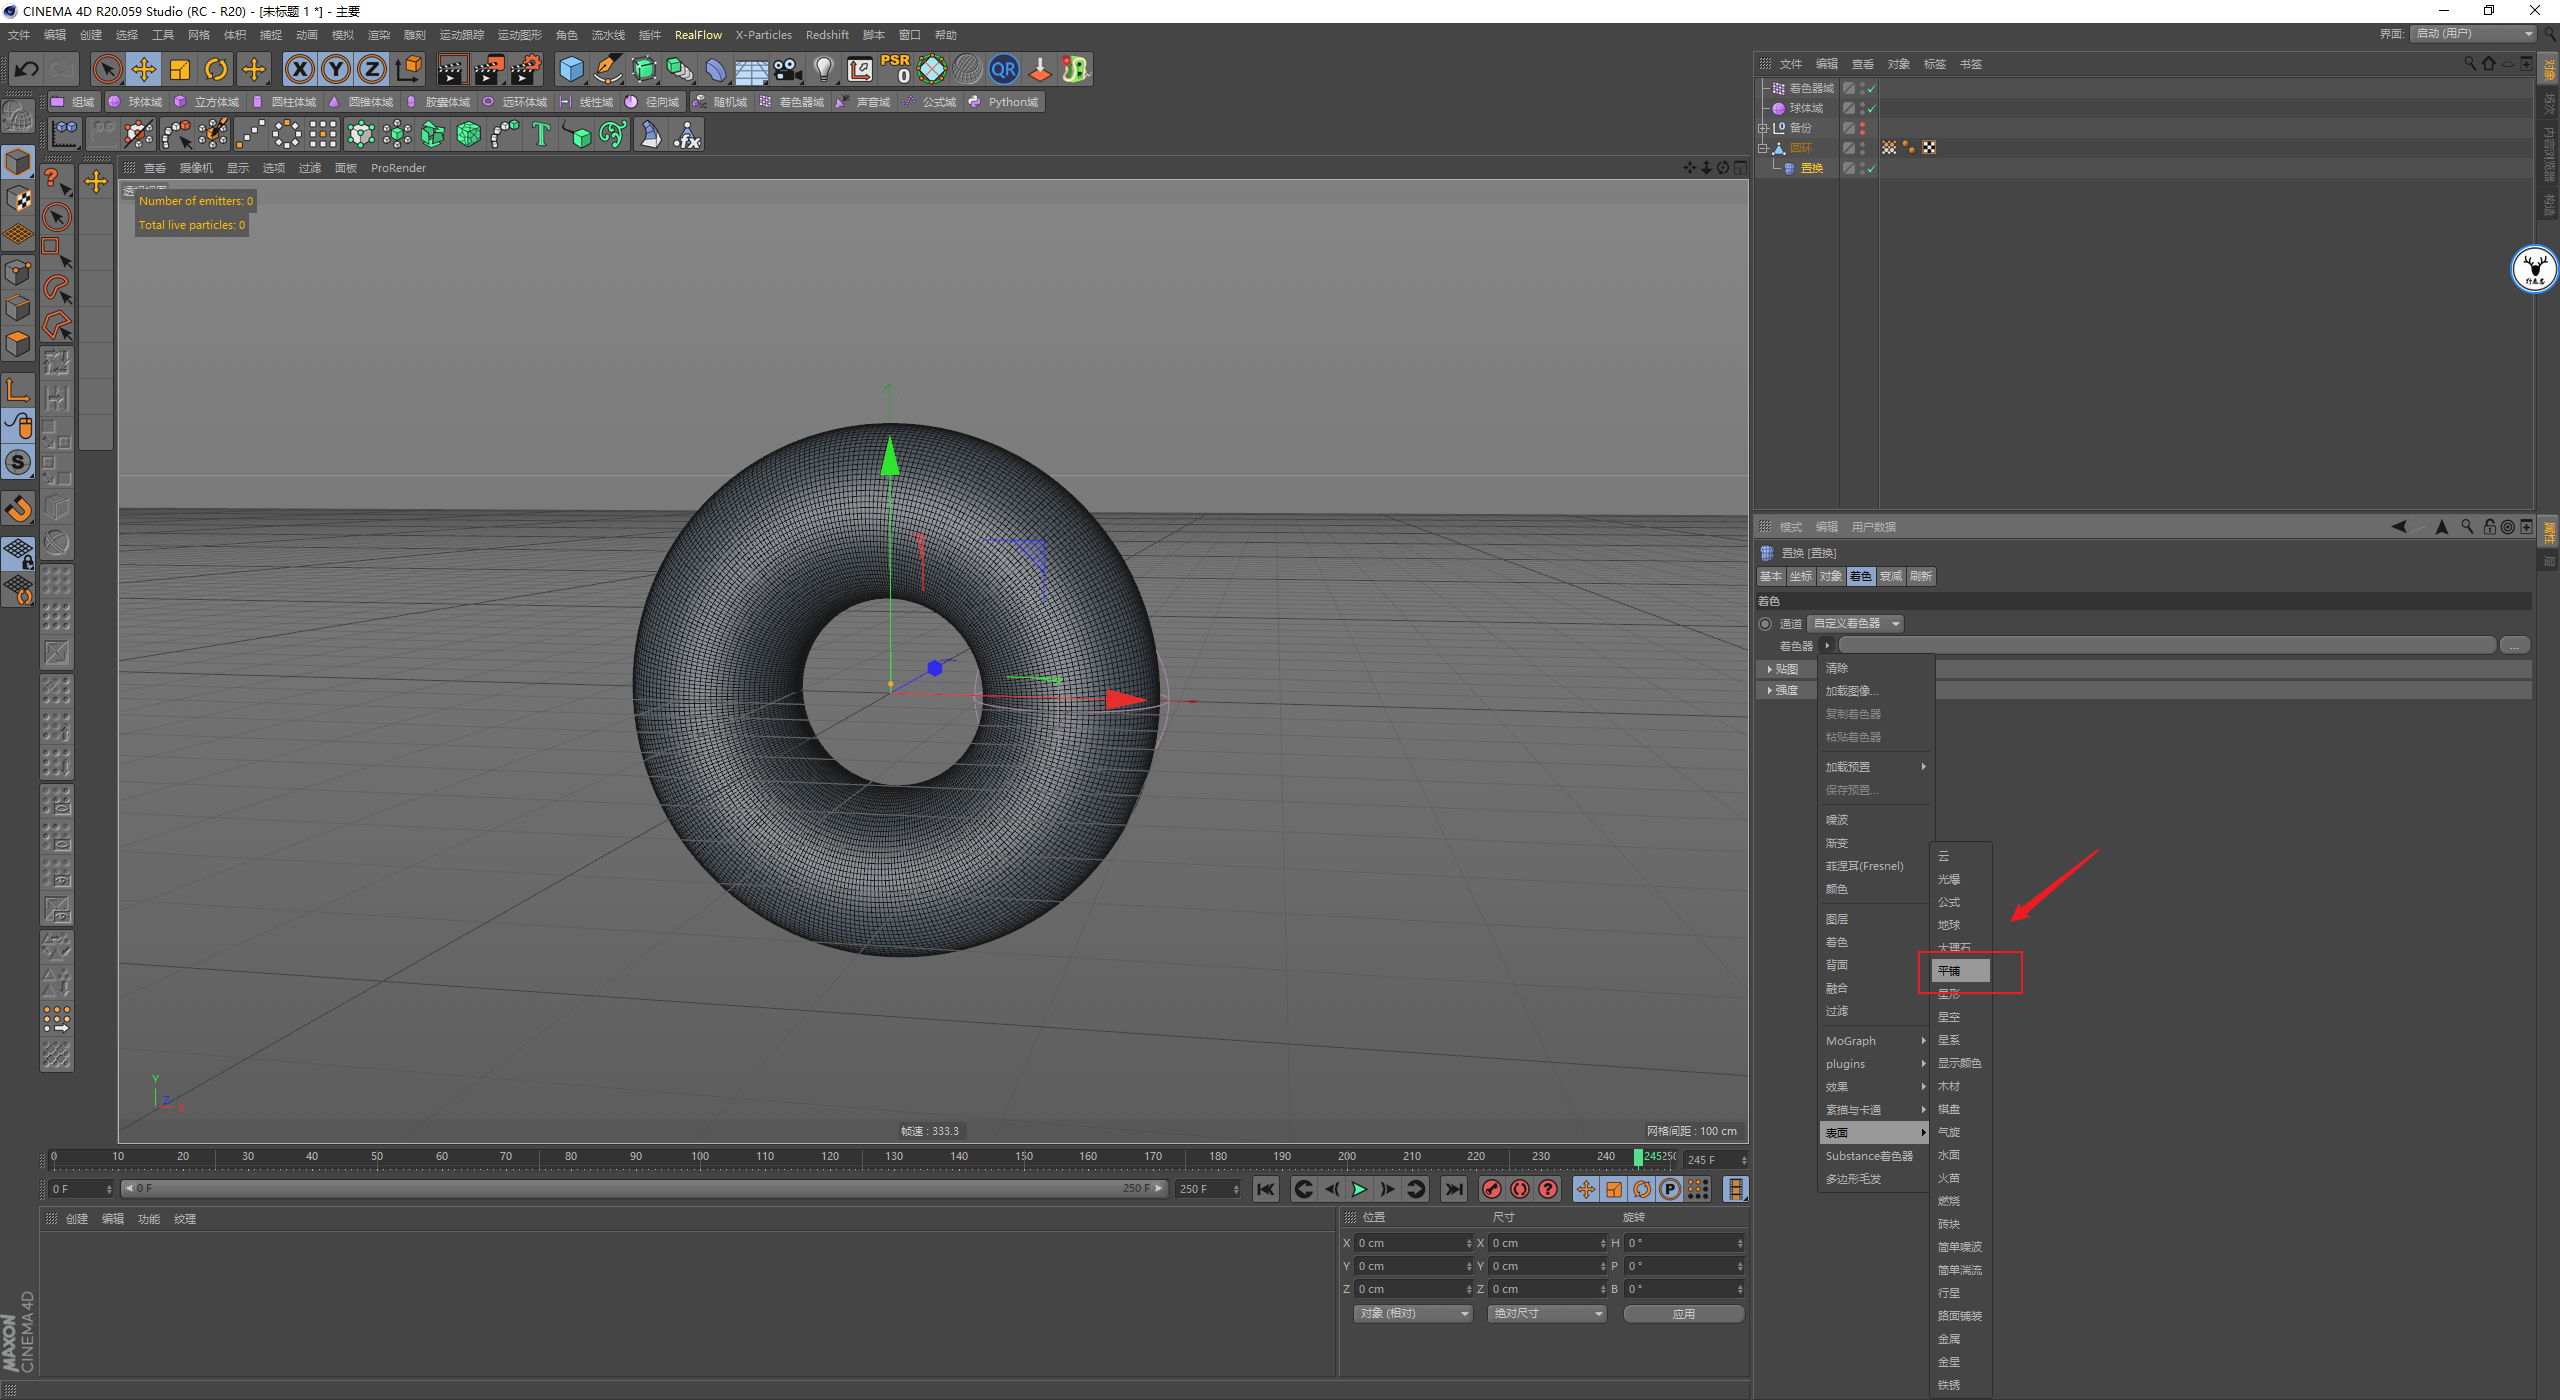Click the Undo arrow icon

click(x=27, y=69)
